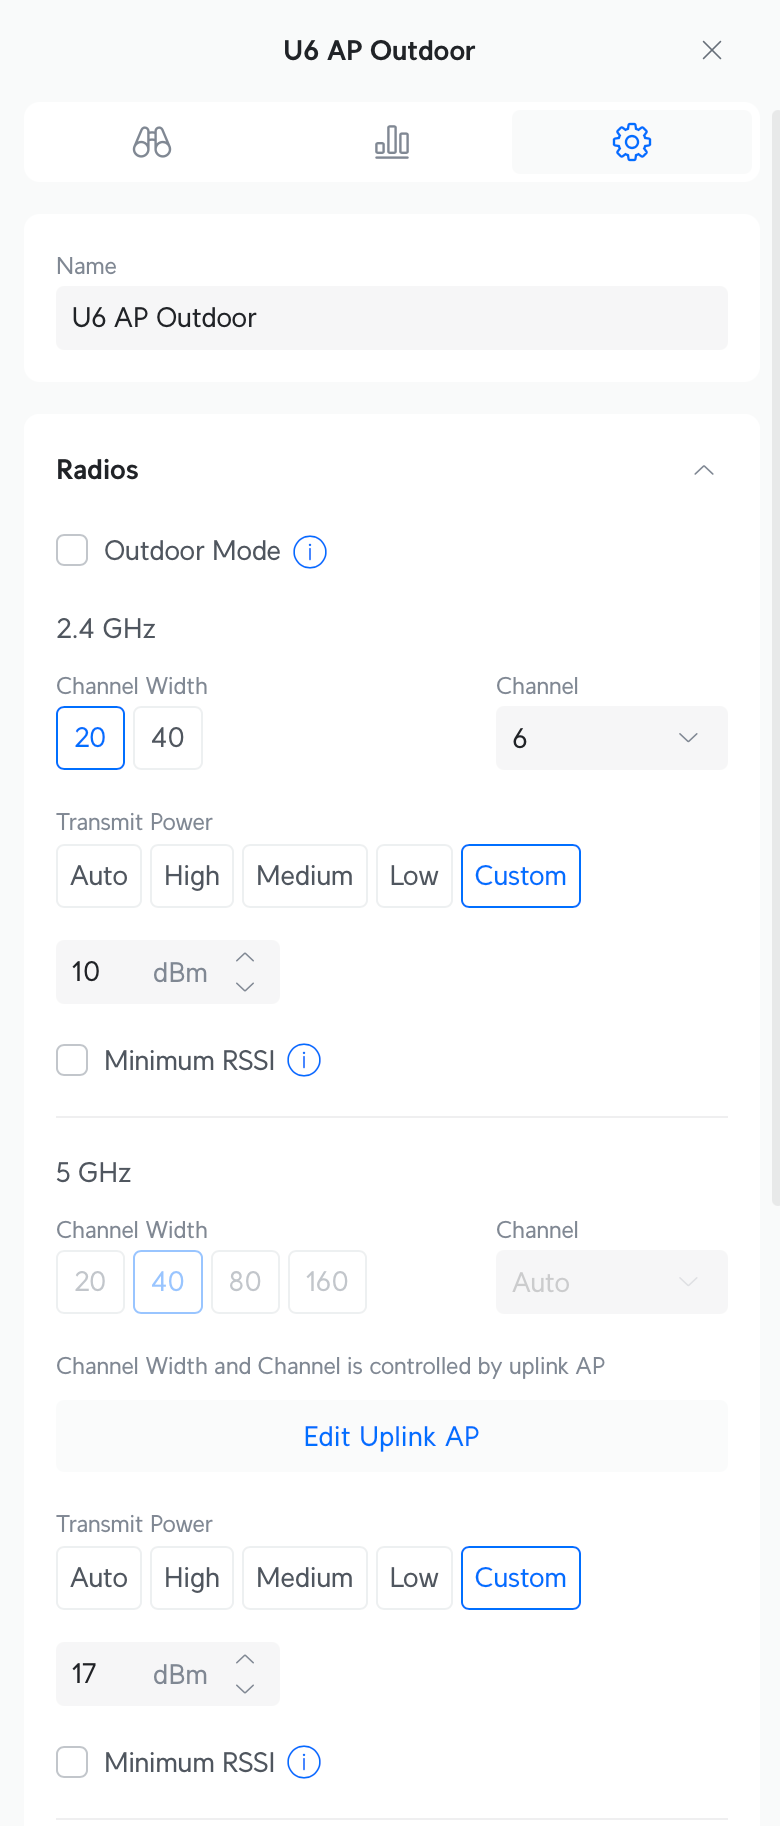Screen dimensions: 780x1826
Task: Enable Minimum RSSI for 2.4 GHz
Action: (x=72, y=1060)
